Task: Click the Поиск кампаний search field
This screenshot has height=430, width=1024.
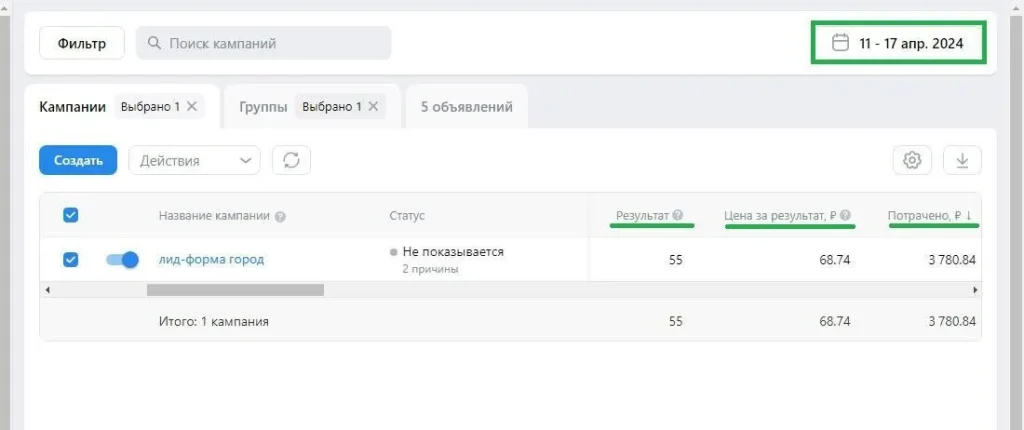Action: (x=264, y=43)
